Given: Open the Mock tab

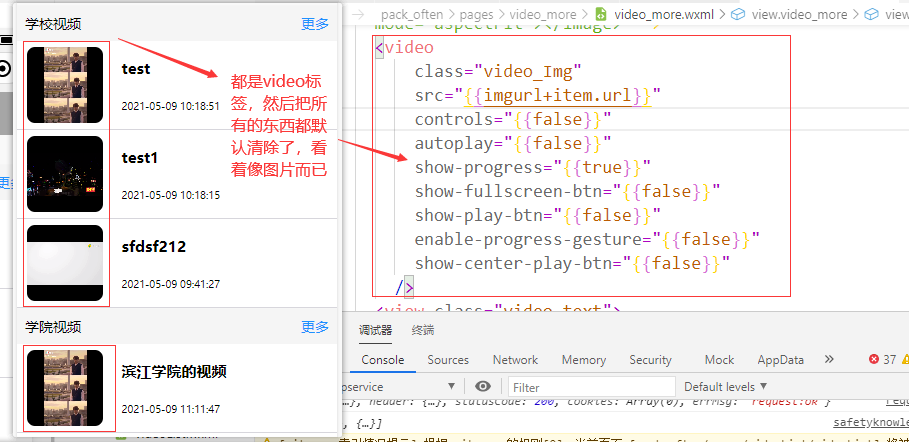Looking at the screenshot, I should (x=719, y=360).
